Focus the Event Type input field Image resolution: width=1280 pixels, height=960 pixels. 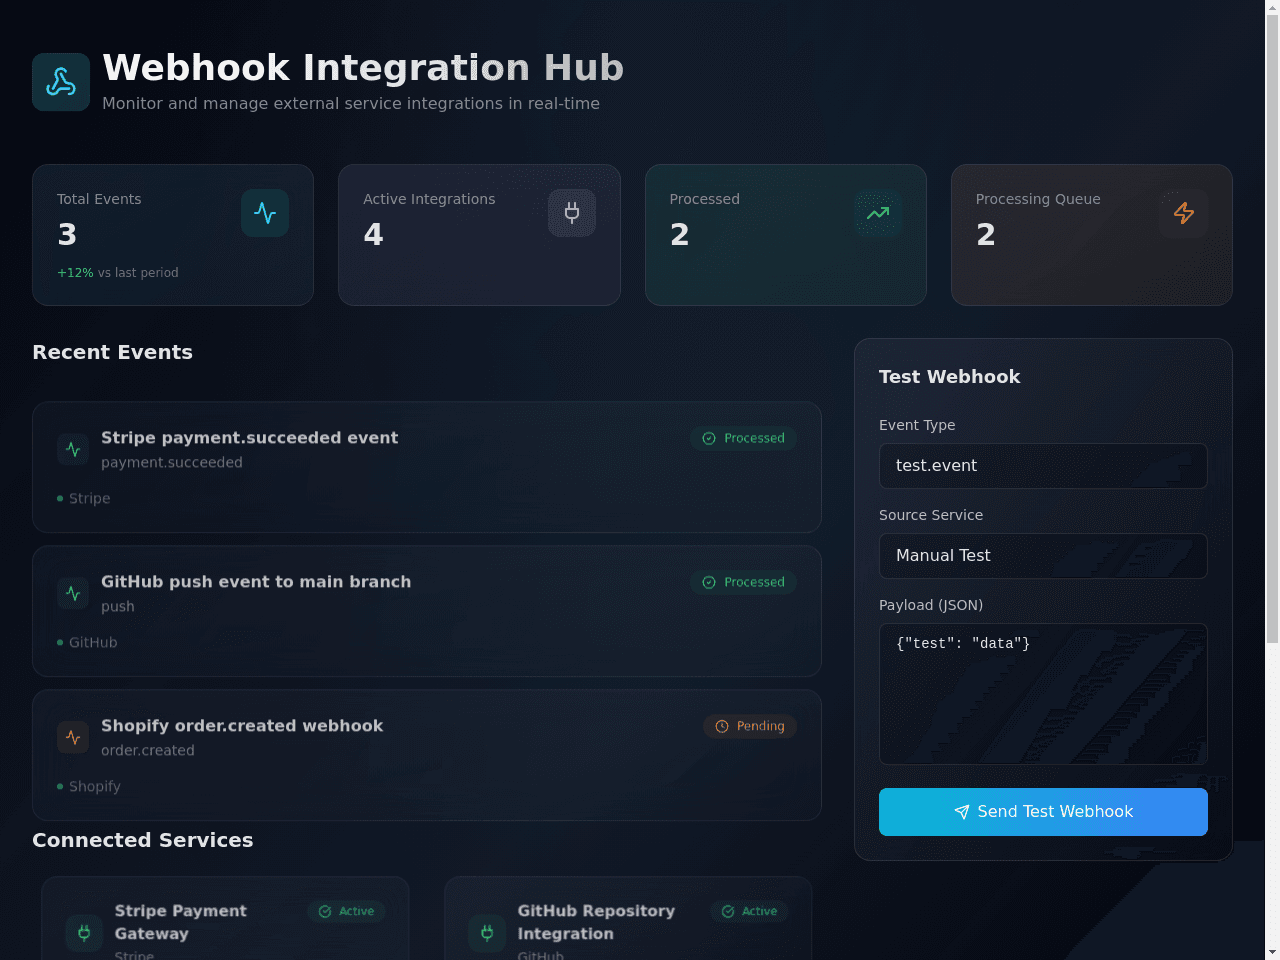click(1043, 466)
